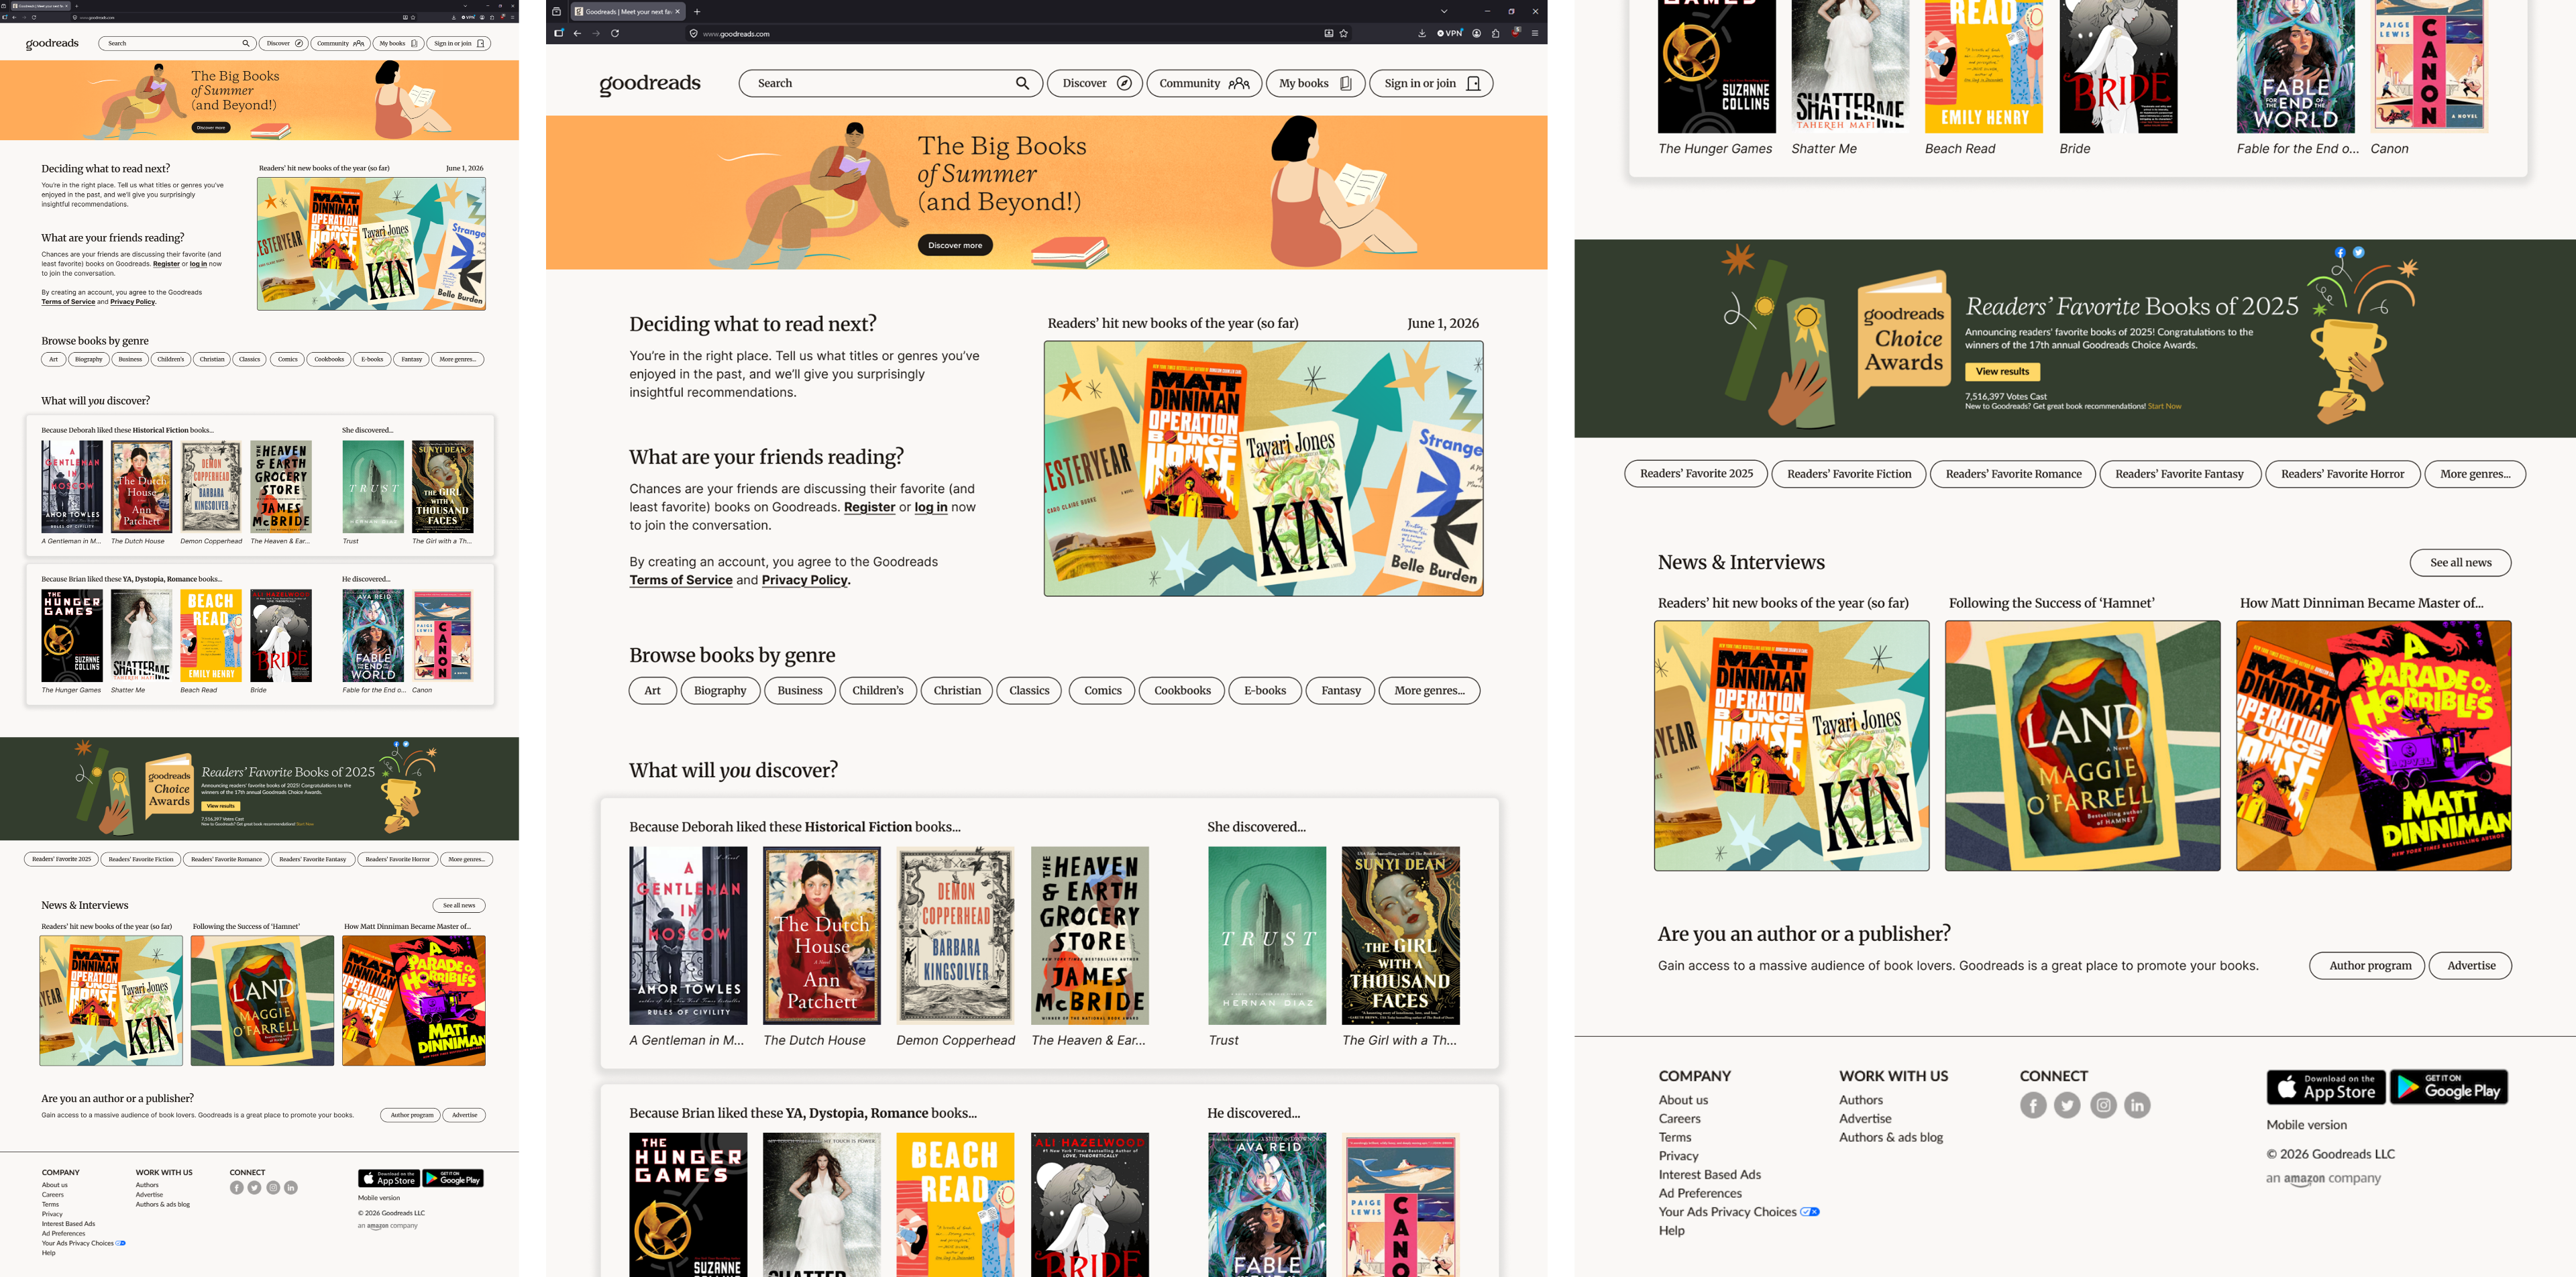Click Author program button in the right panel
2576x1277 pixels.
tap(2367, 966)
